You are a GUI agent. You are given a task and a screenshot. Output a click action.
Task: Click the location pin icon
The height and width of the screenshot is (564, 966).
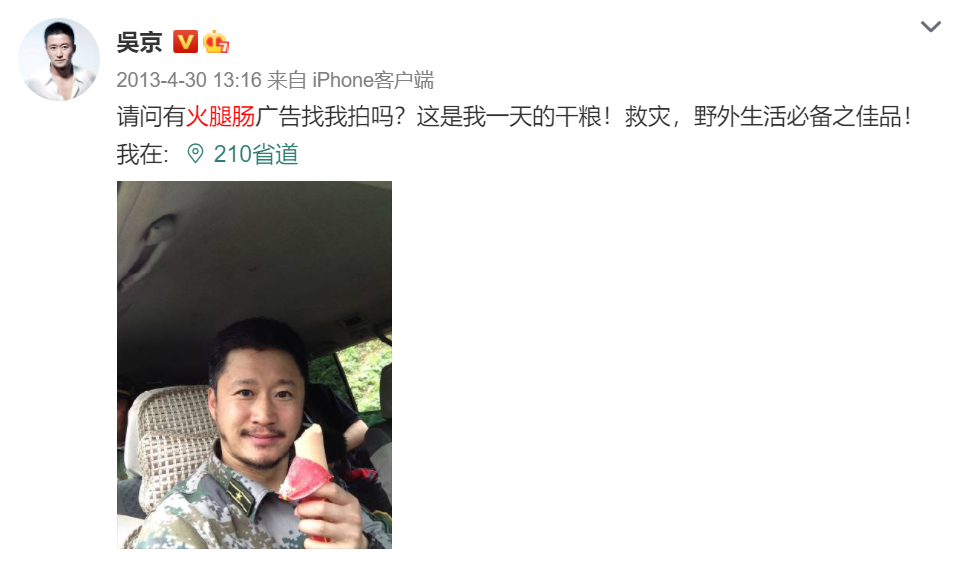pyautogui.click(x=195, y=153)
